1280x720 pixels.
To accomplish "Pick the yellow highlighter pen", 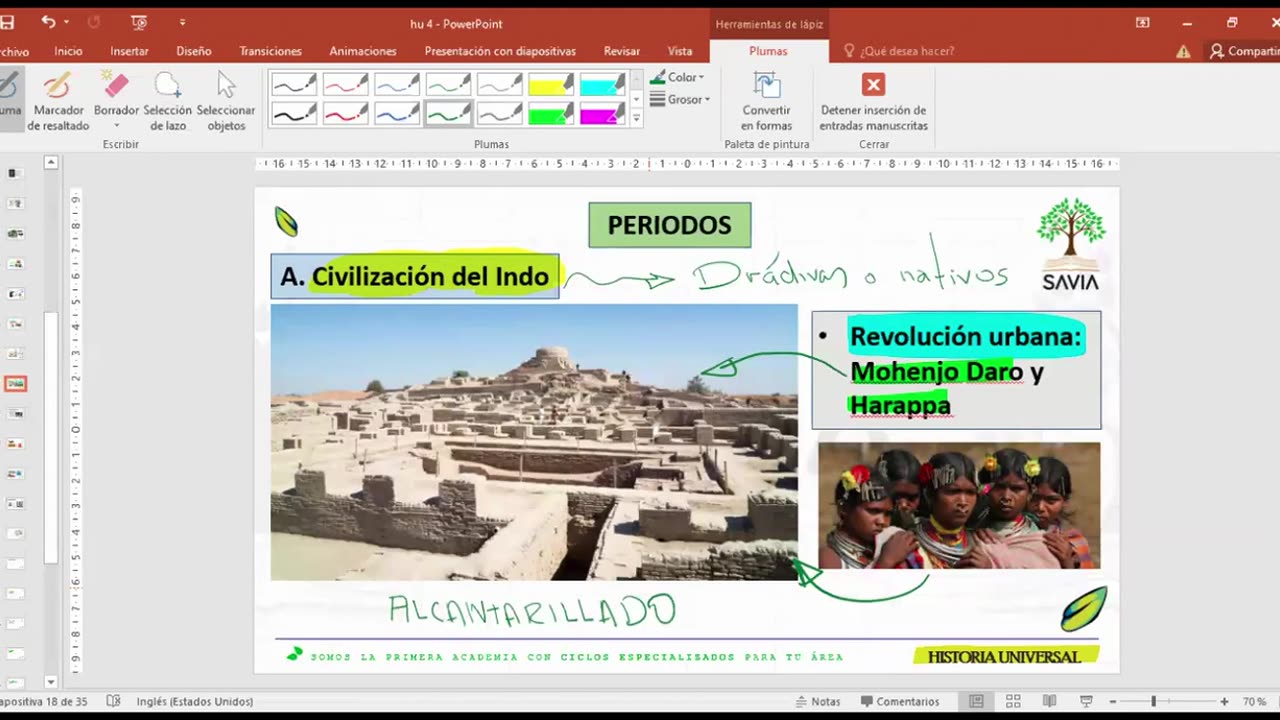I will click(x=550, y=85).
